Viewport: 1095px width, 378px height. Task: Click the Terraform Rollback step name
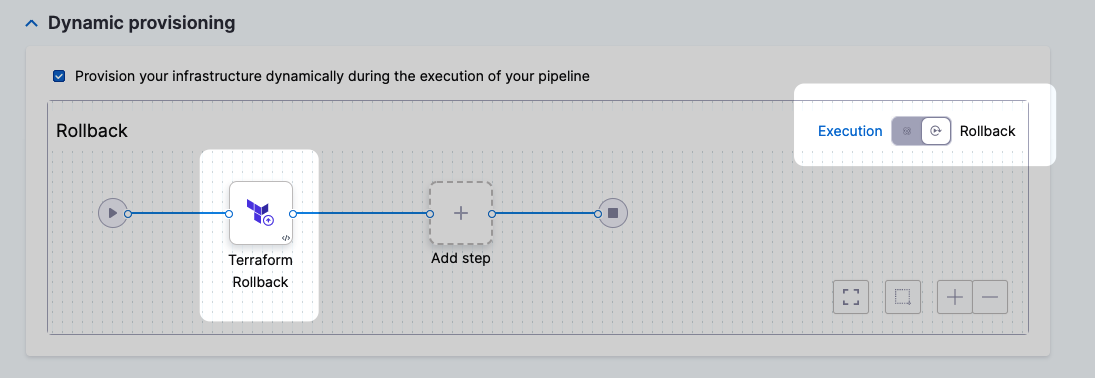click(260, 271)
